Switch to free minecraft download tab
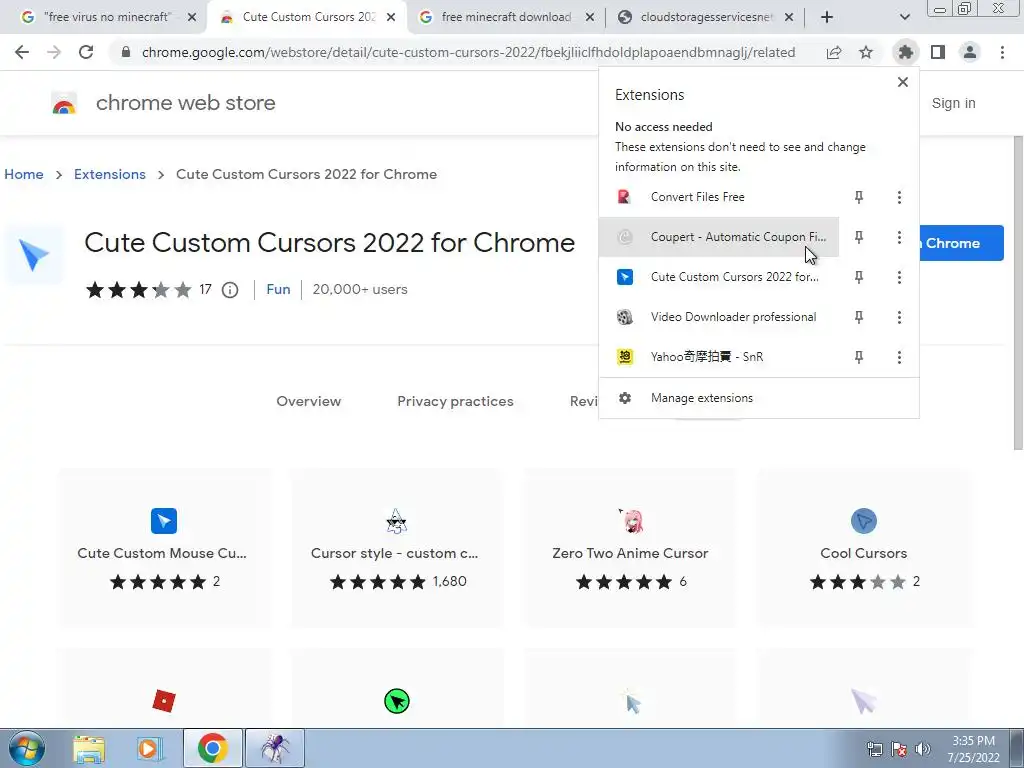Viewport: 1024px width, 768px height. 507,17
